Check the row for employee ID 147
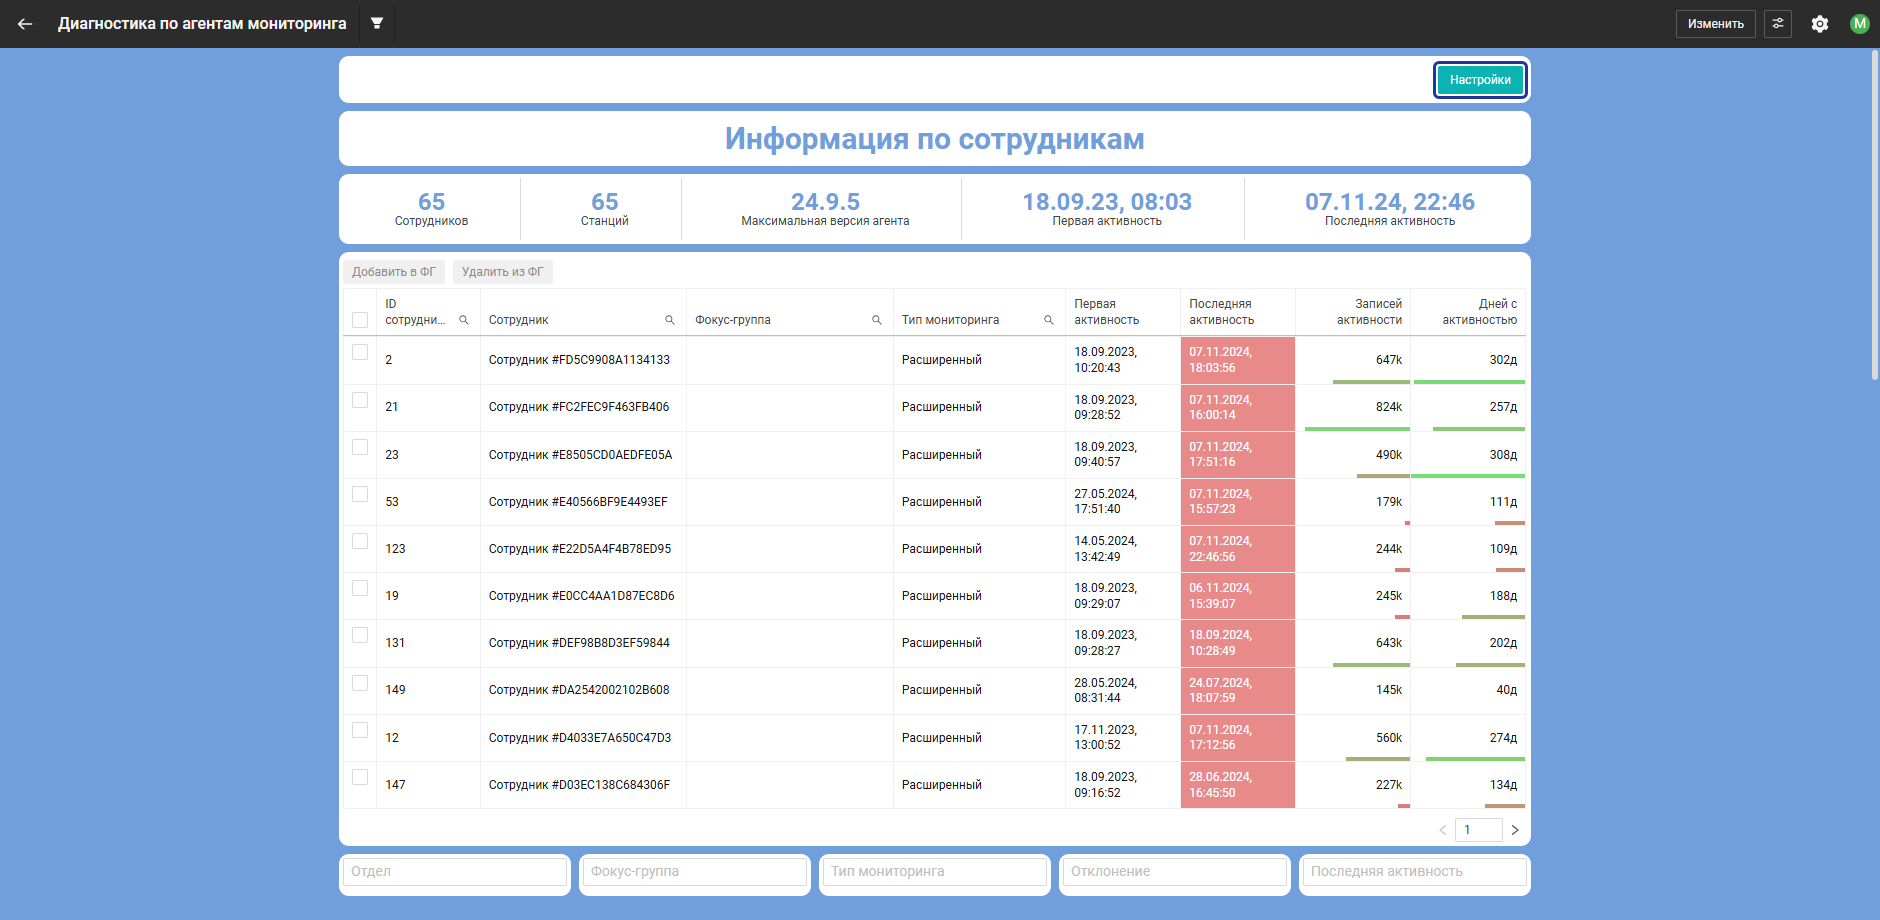 click(x=360, y=777)
